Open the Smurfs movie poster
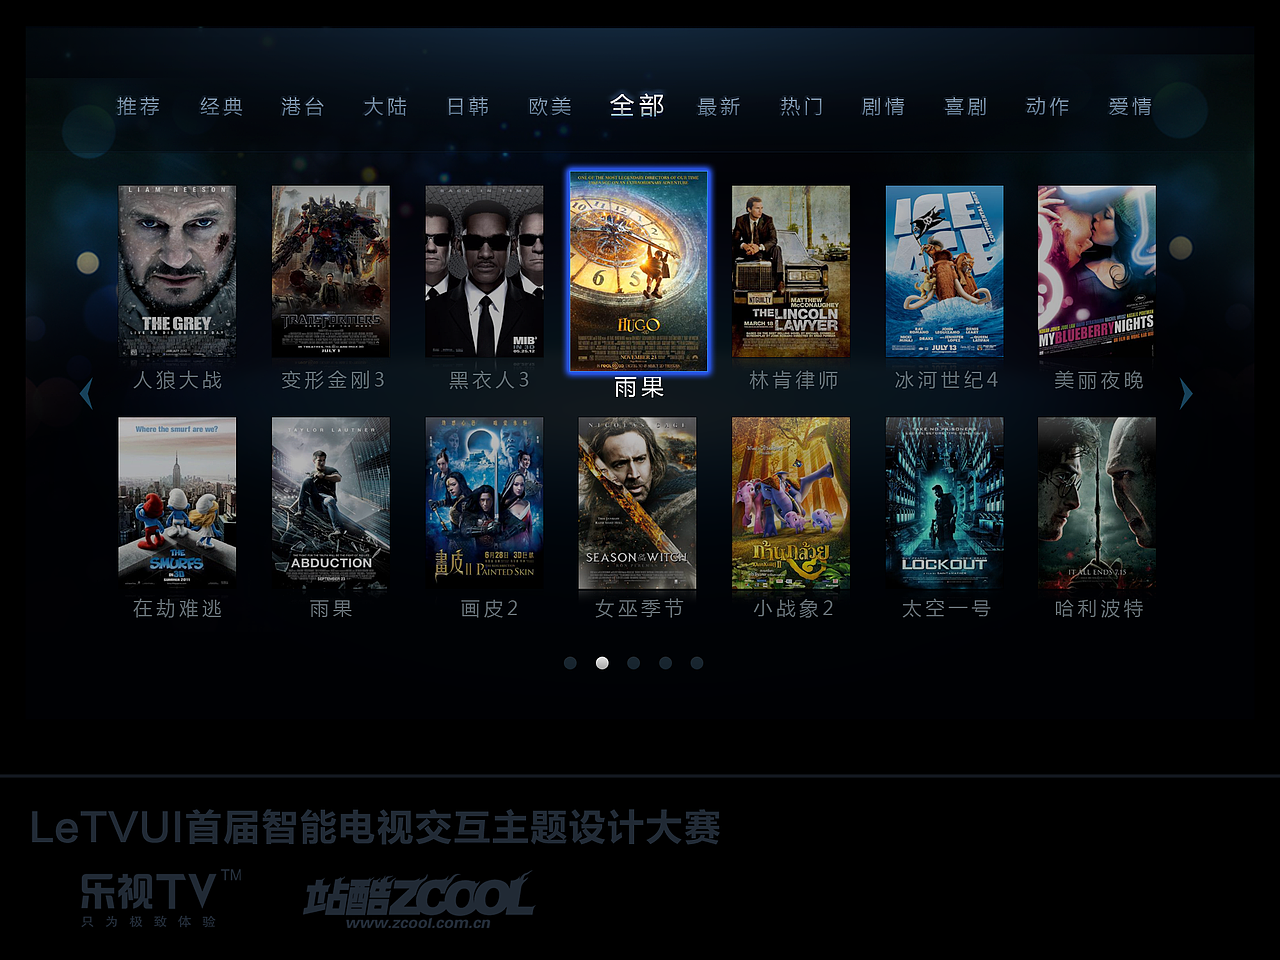Viewport: 1280px width, 960px height. tap(177, 503)
